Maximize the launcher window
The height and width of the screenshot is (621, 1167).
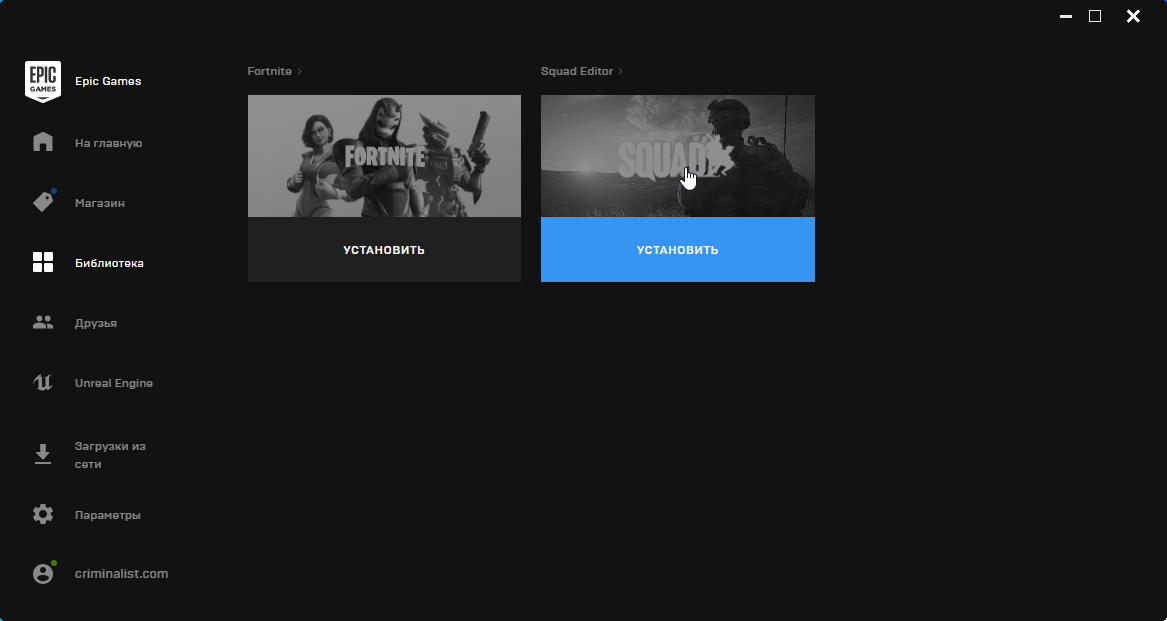[1095, 16]
